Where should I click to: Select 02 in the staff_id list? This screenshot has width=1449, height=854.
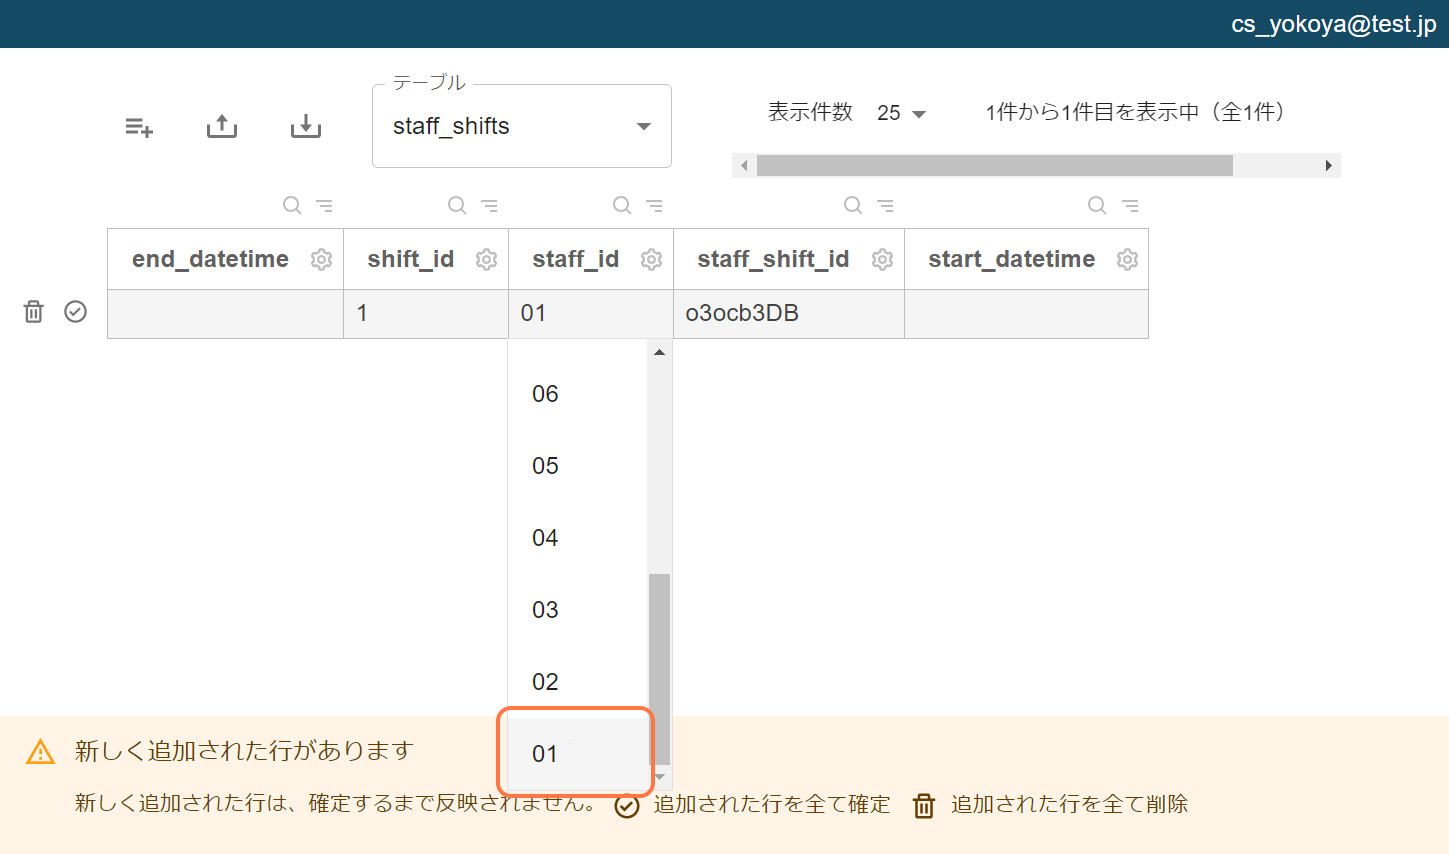(x=578, y=682)
